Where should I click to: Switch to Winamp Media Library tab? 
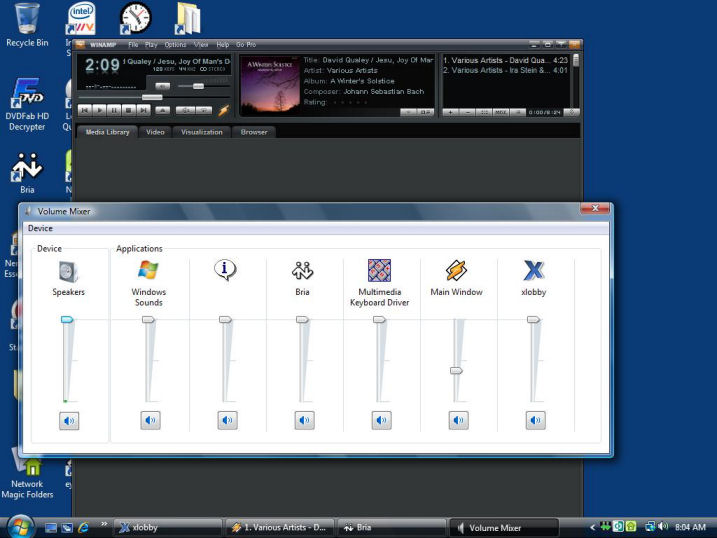click(x=107, y=132)
